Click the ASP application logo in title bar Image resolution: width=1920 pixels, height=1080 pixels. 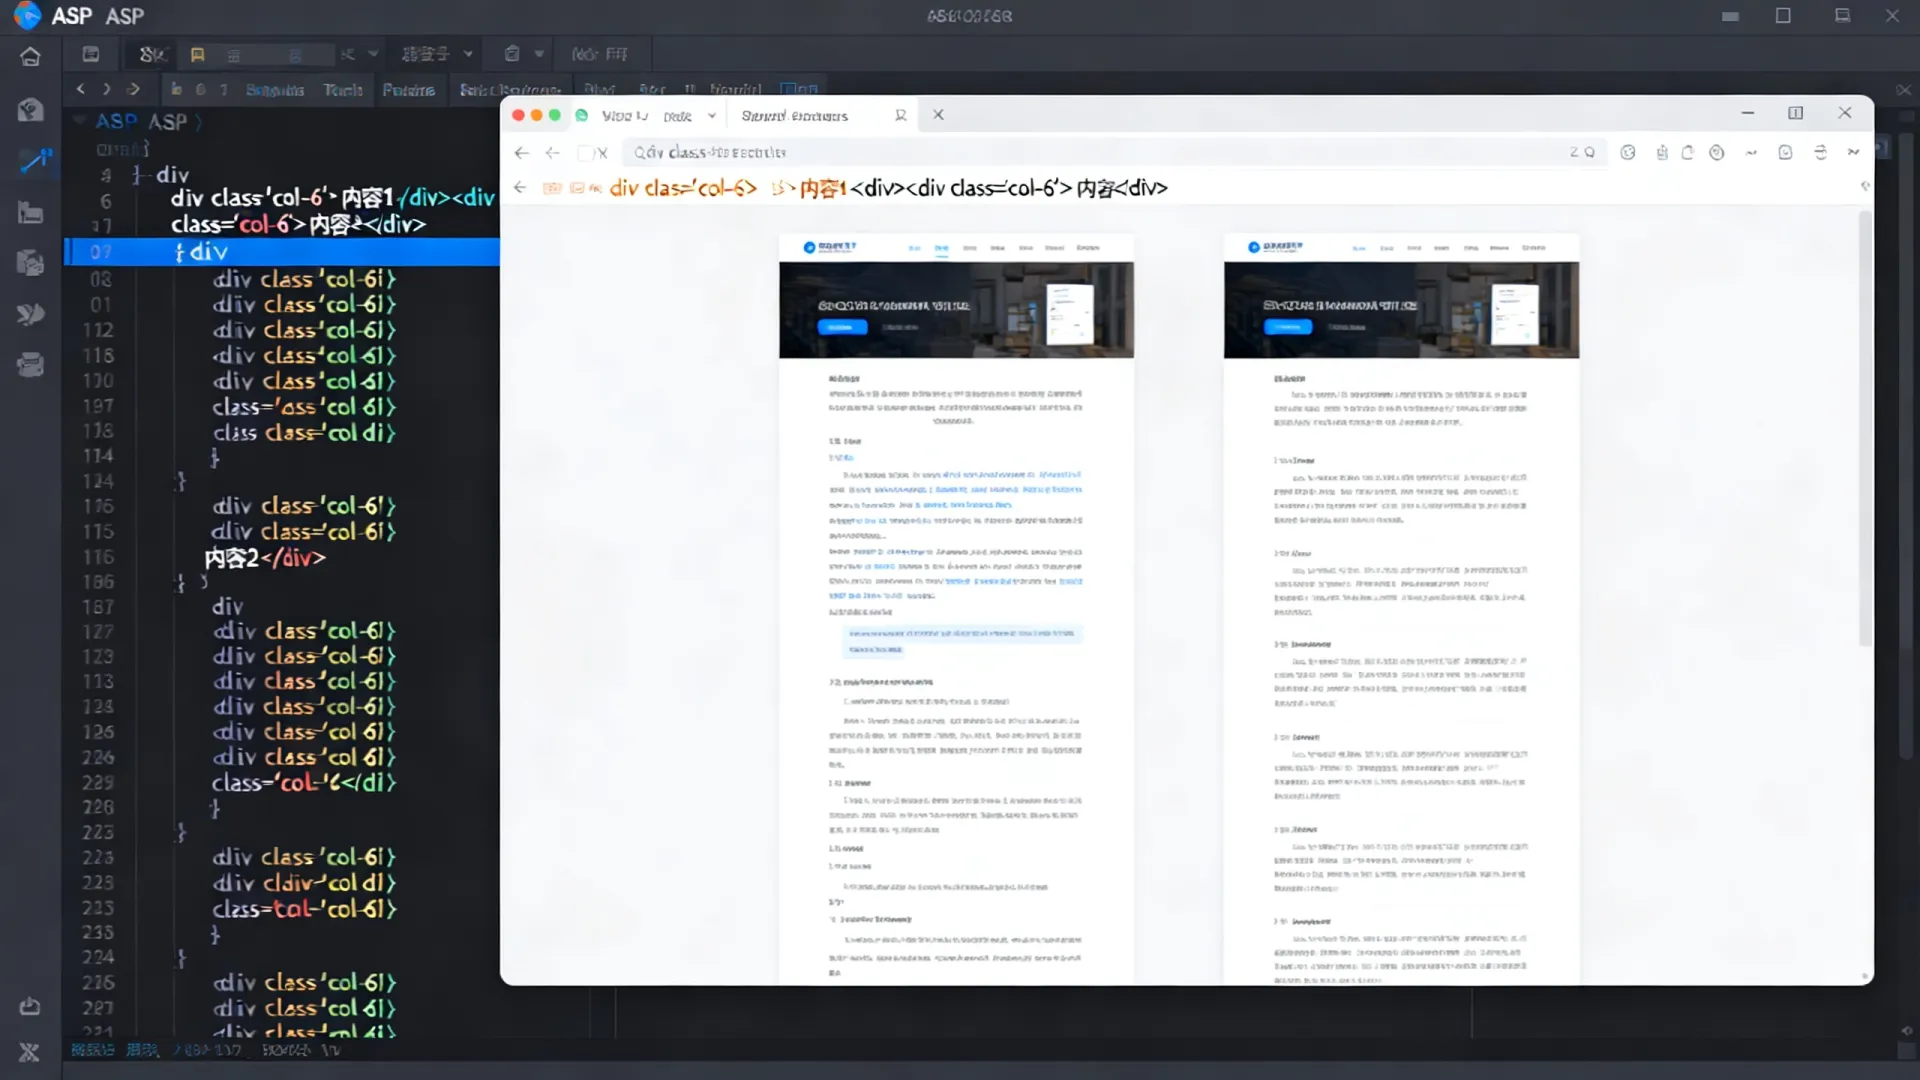[27, 16]
